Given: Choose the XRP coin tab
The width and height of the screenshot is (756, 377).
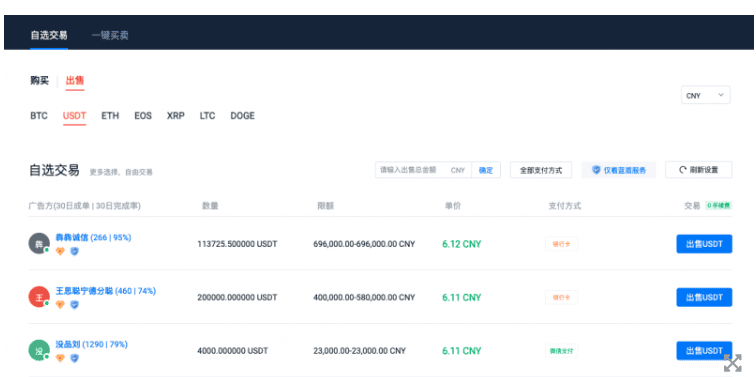Looking at the screenshot, I should pos(176,116).
